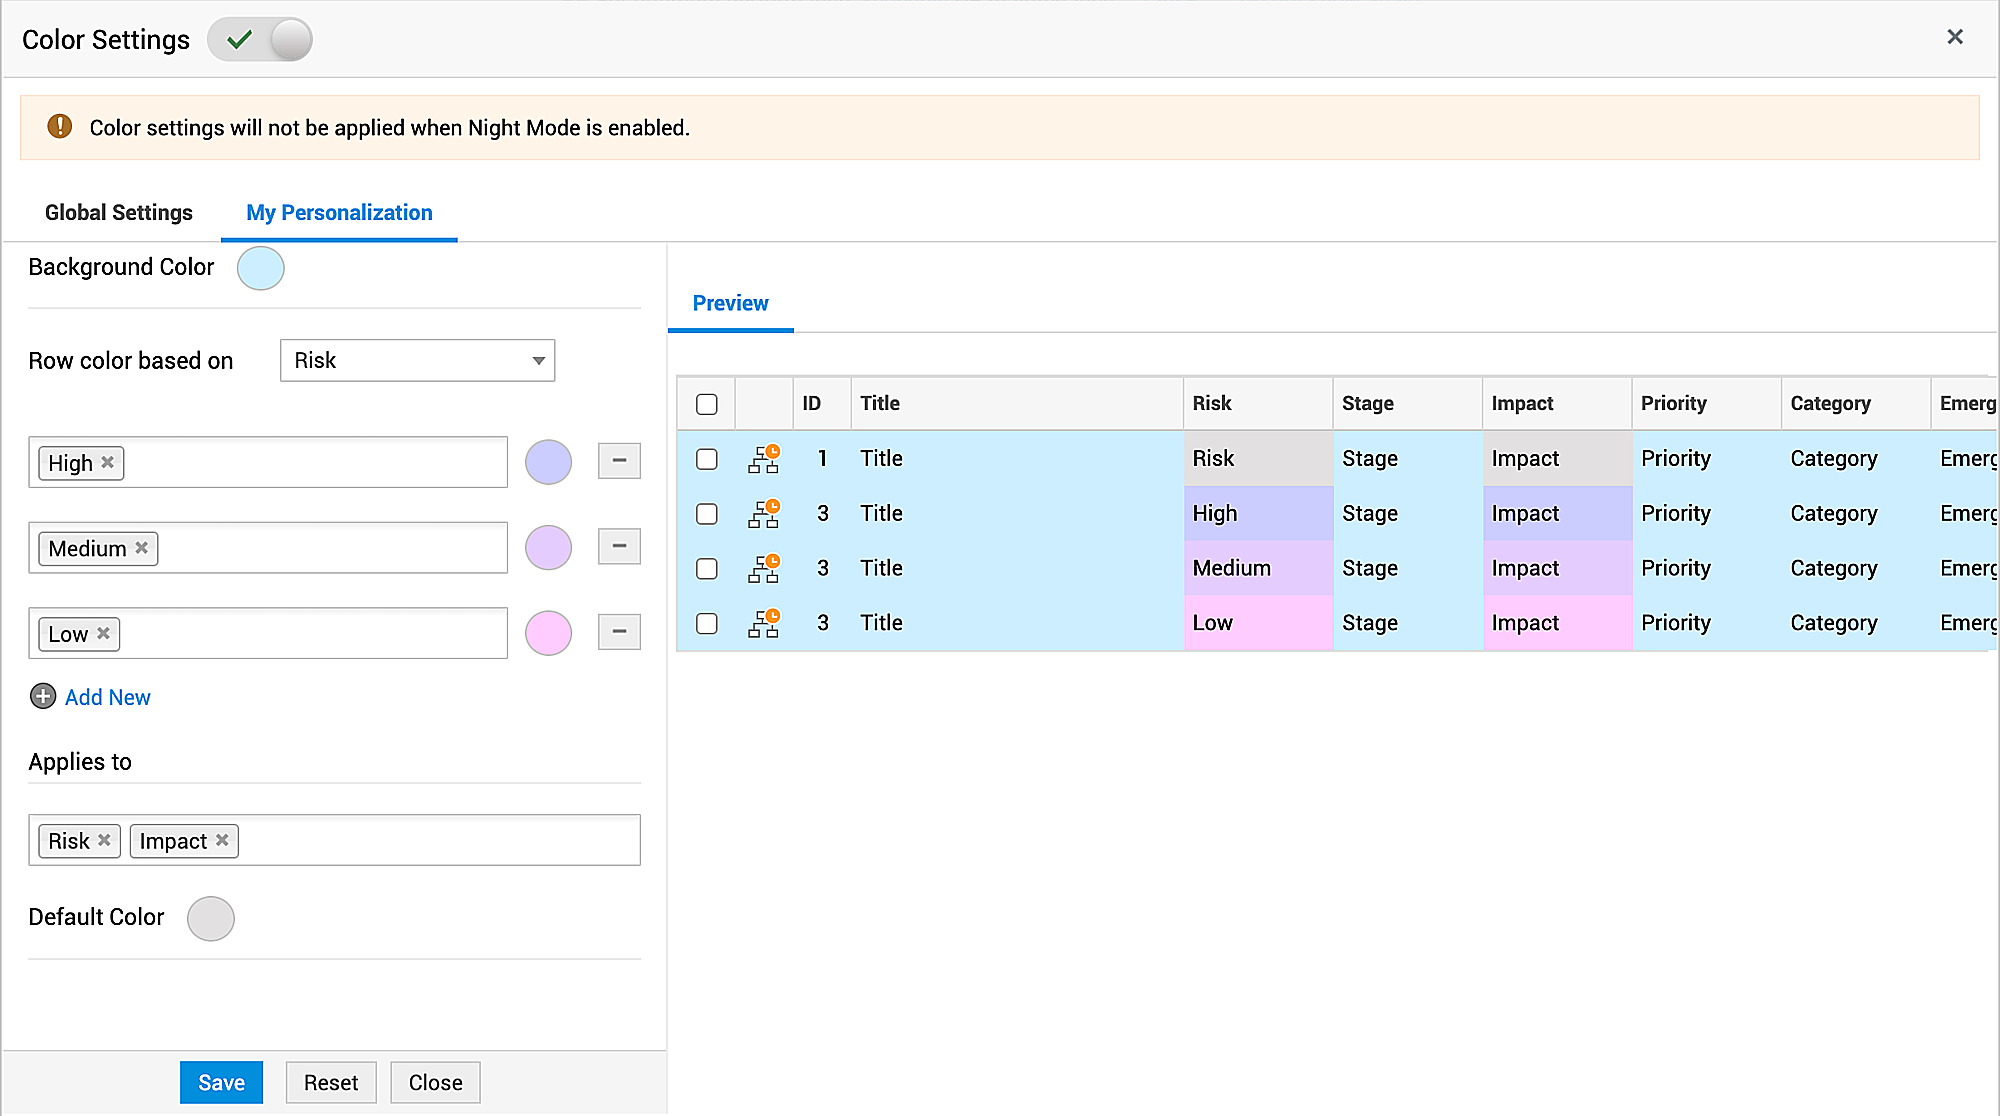
Task: Remove the Low tag with its x icon
Action: pos(103,633)
